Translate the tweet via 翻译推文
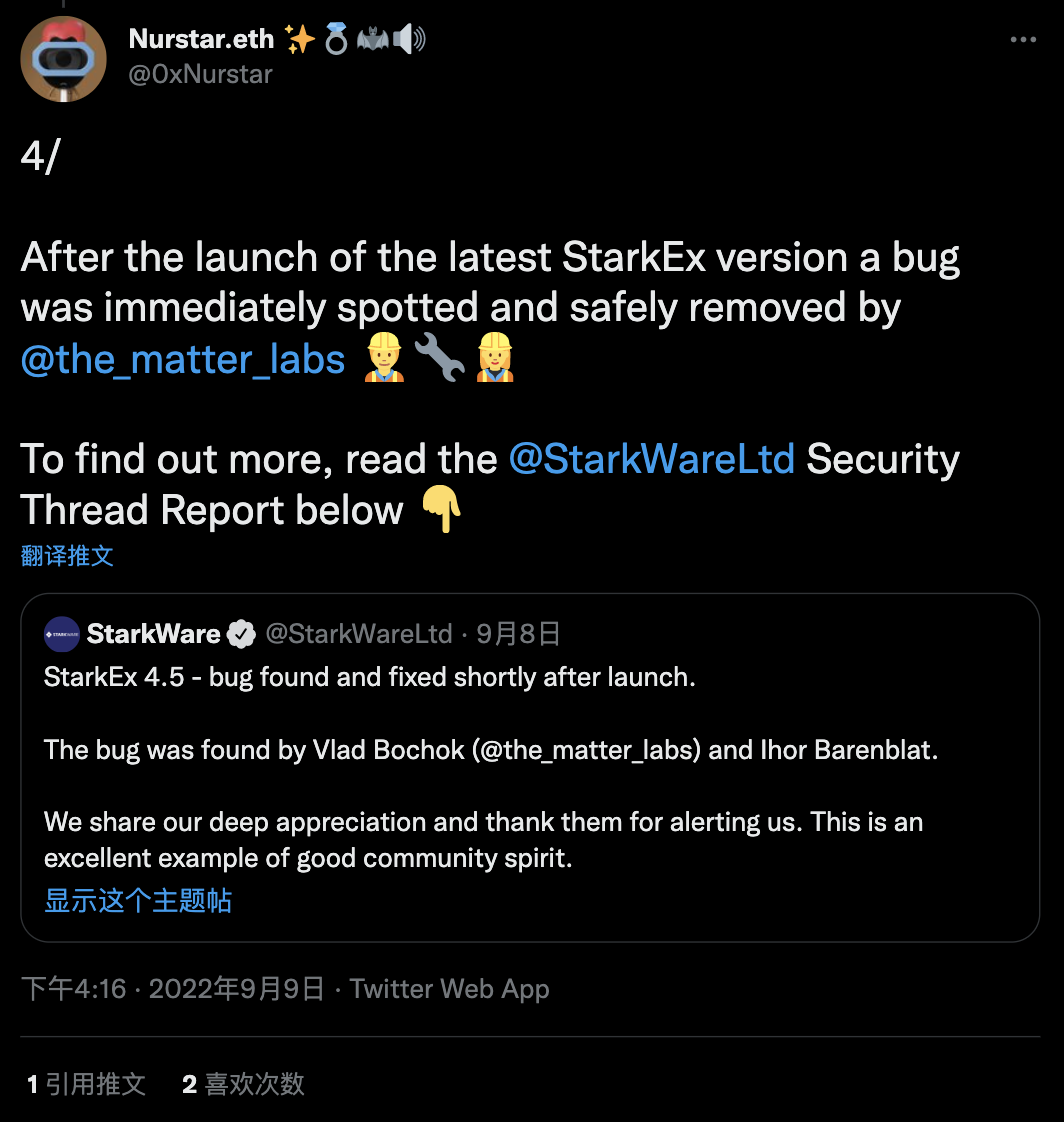1064x1122 pixels. tap(67, 556)
